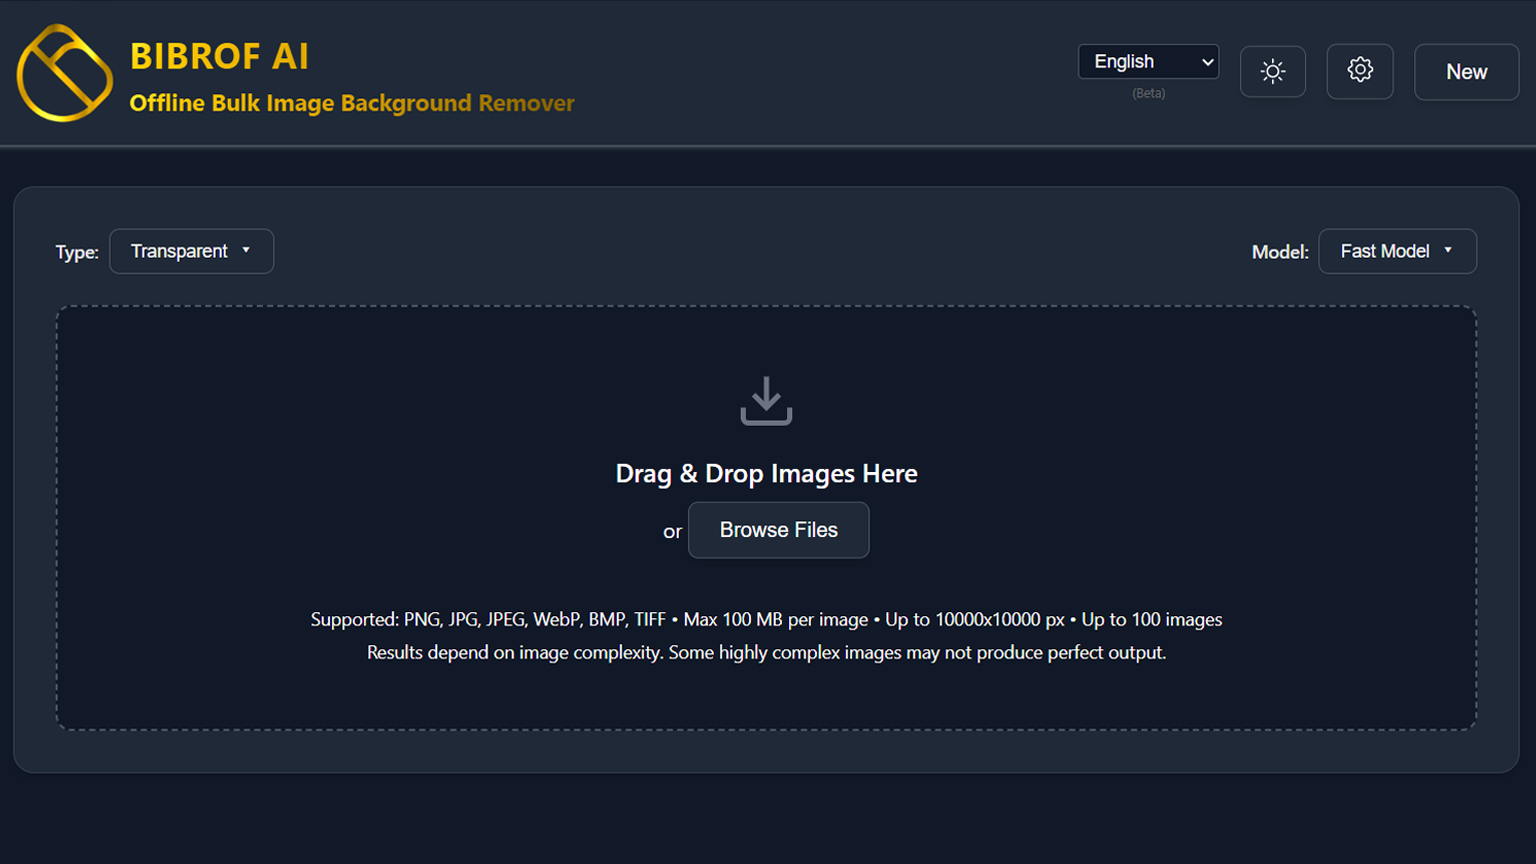1536x864 pixels.
Task: Open the Model dropdown showing Fast Model
Action: click(1396, 251)
